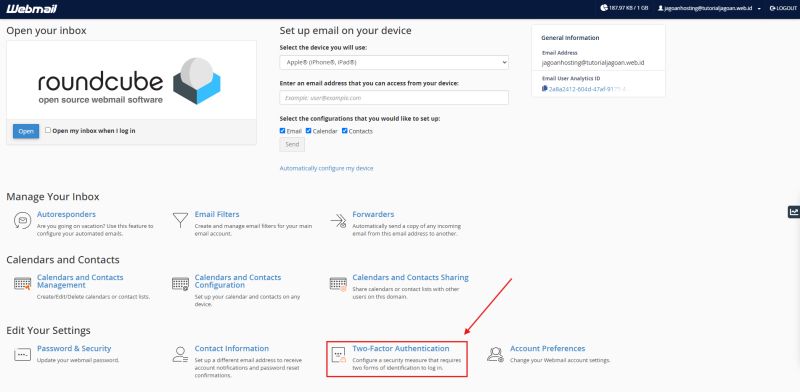Click the roundcube logo image
The height and width of the screenshot is (392, 800).
tap(130, 81)
